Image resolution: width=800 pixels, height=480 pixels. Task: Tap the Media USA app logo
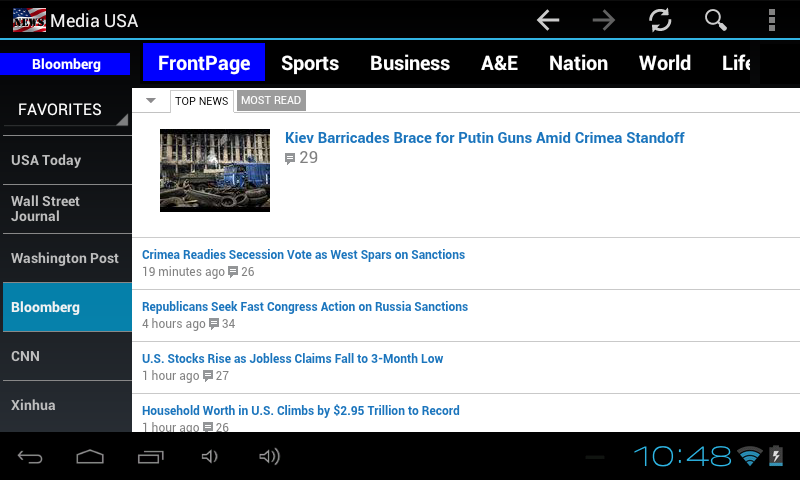click(29, 20)
